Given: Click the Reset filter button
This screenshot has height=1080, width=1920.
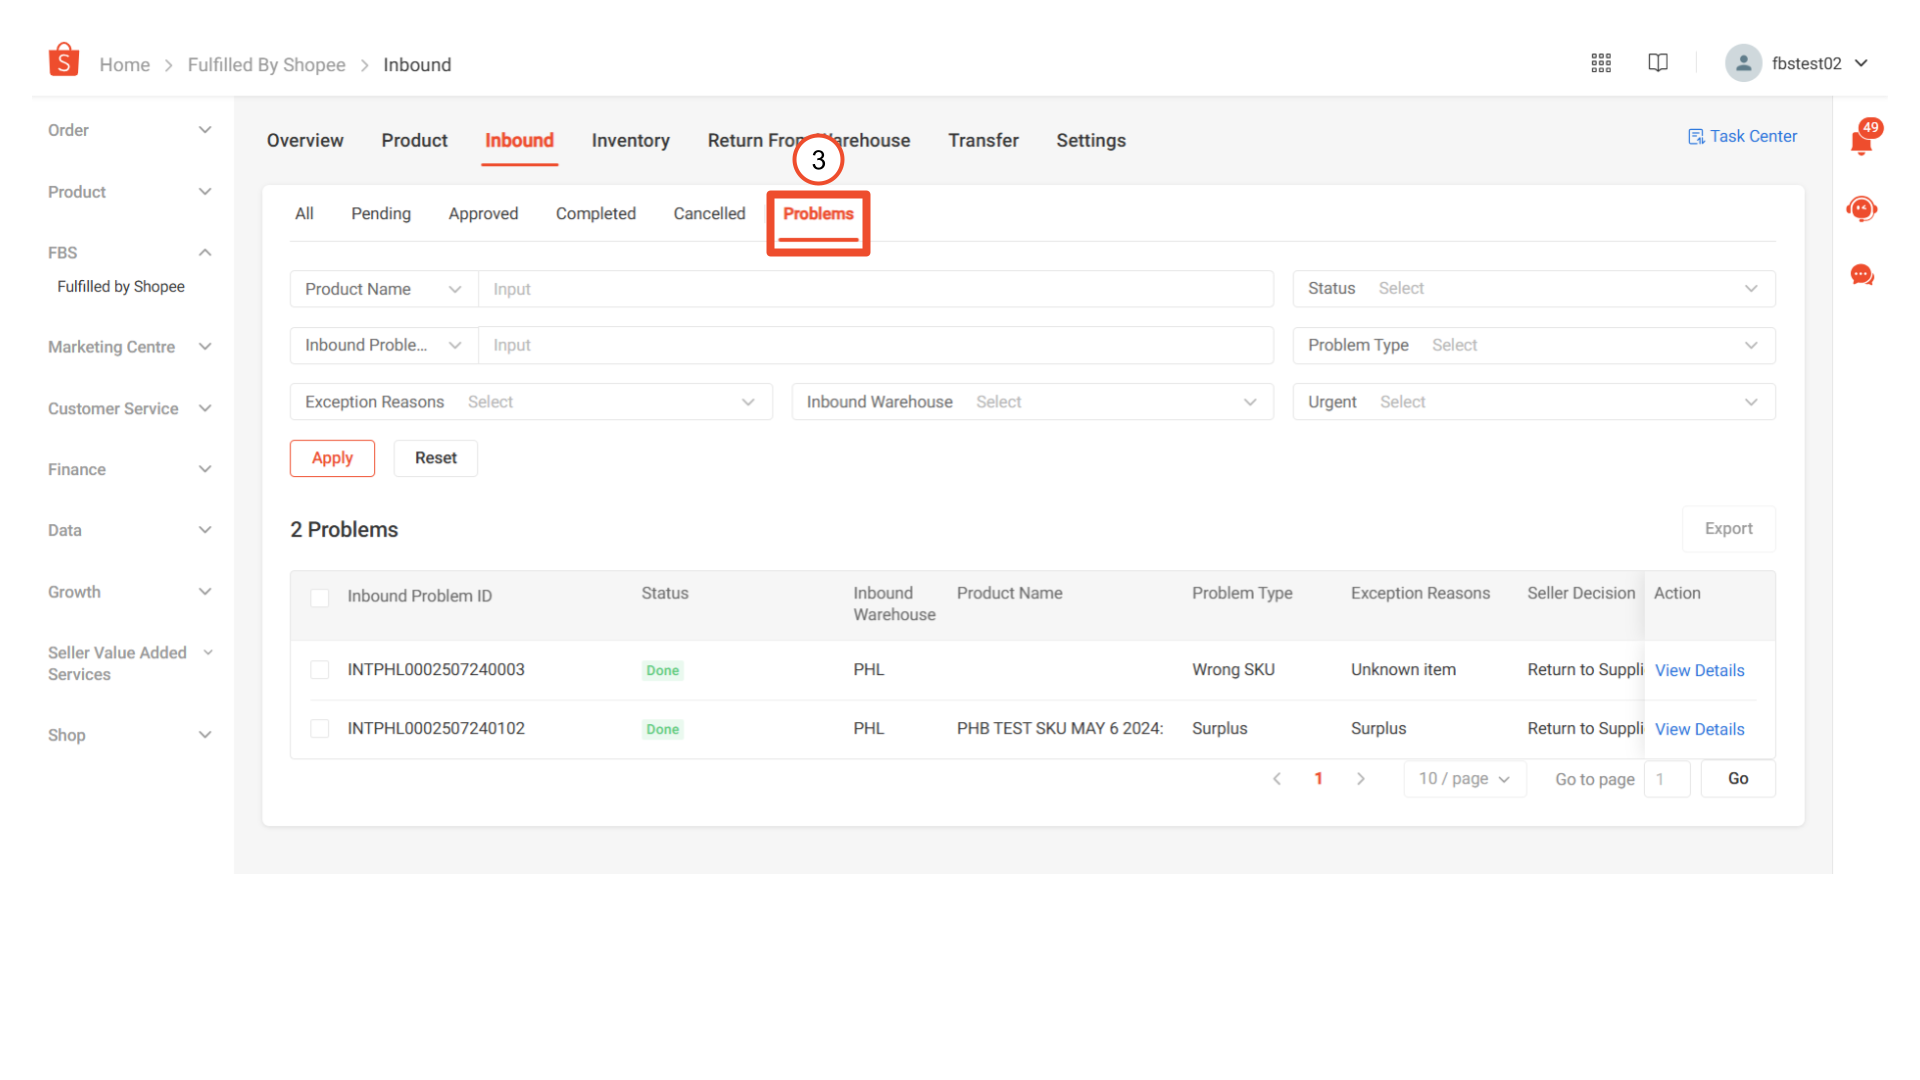Looking at the screenshot, I should [x=436, y=458].
